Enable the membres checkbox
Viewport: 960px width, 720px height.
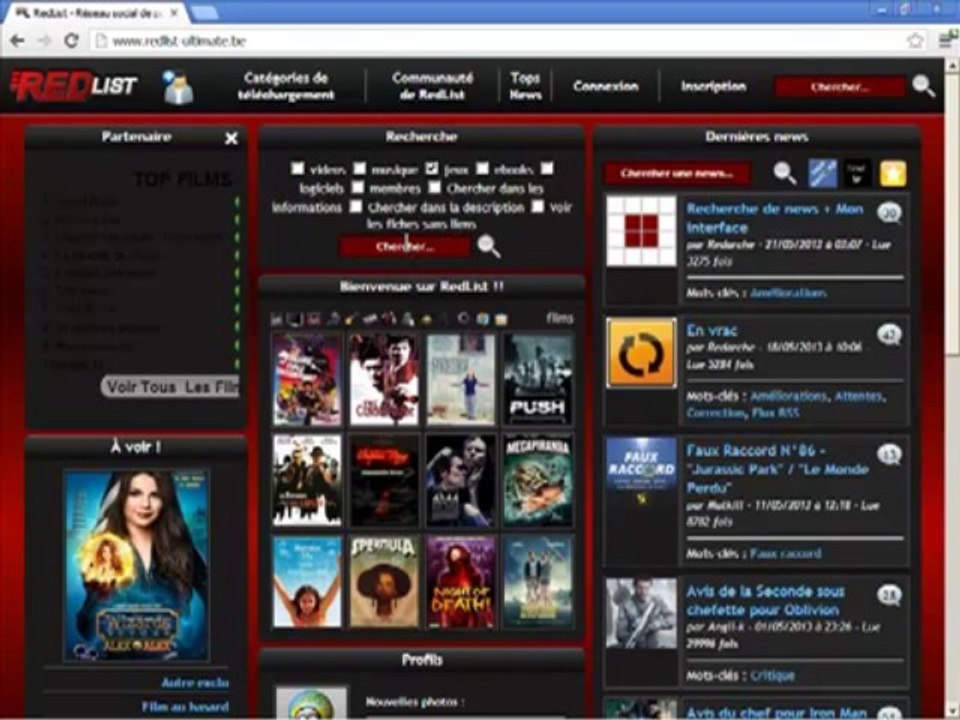tap(358, 187)
